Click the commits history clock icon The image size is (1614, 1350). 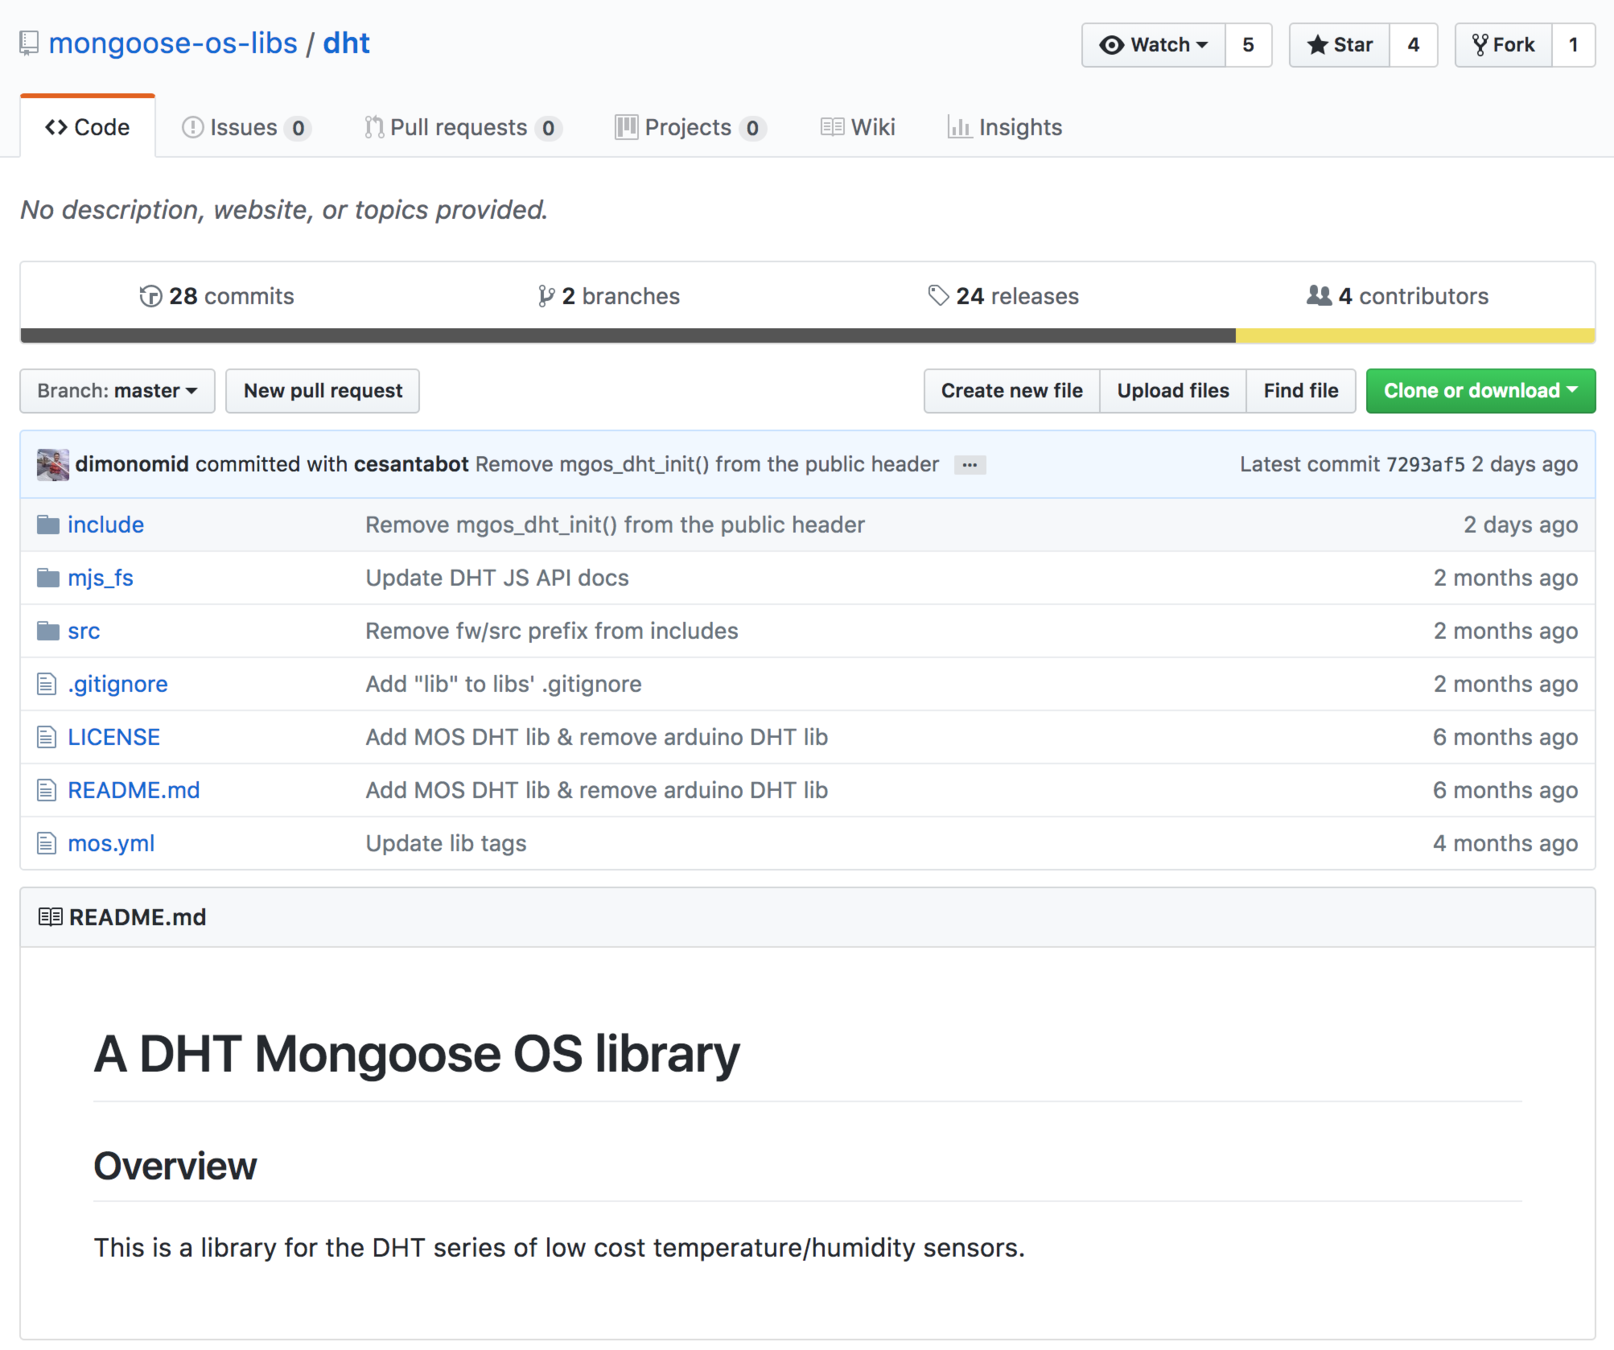(x=151, y=296)
